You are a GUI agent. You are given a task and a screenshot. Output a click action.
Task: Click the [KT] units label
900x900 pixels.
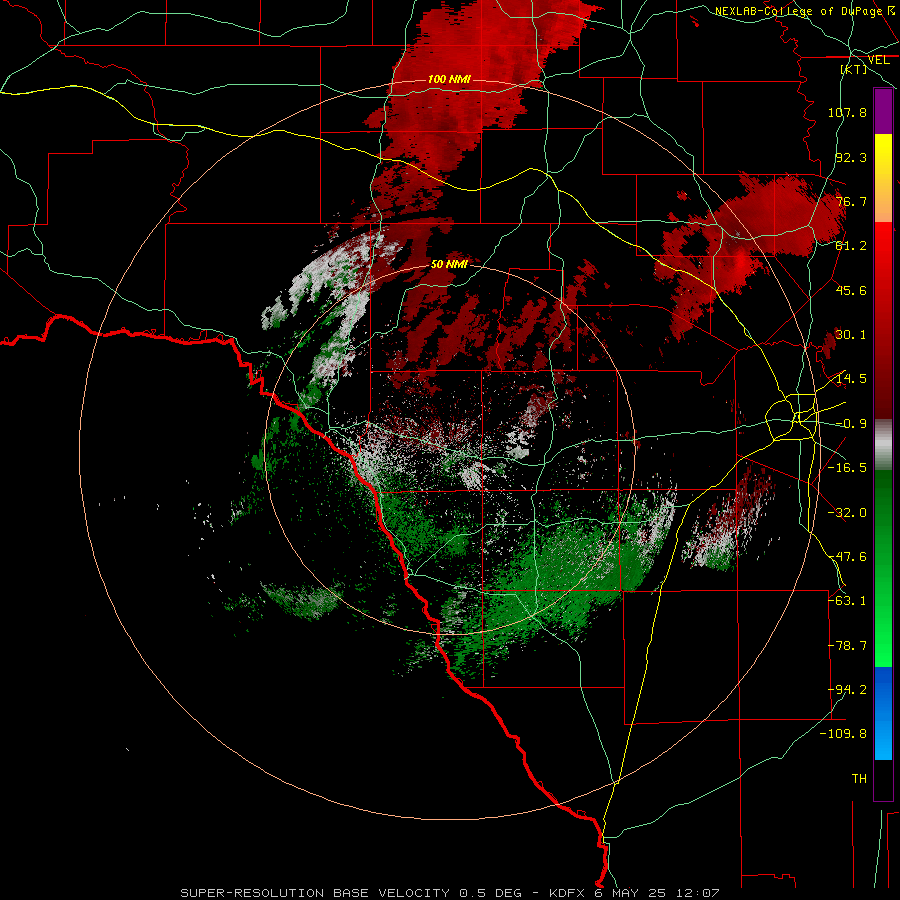click(x=854, y=69)
